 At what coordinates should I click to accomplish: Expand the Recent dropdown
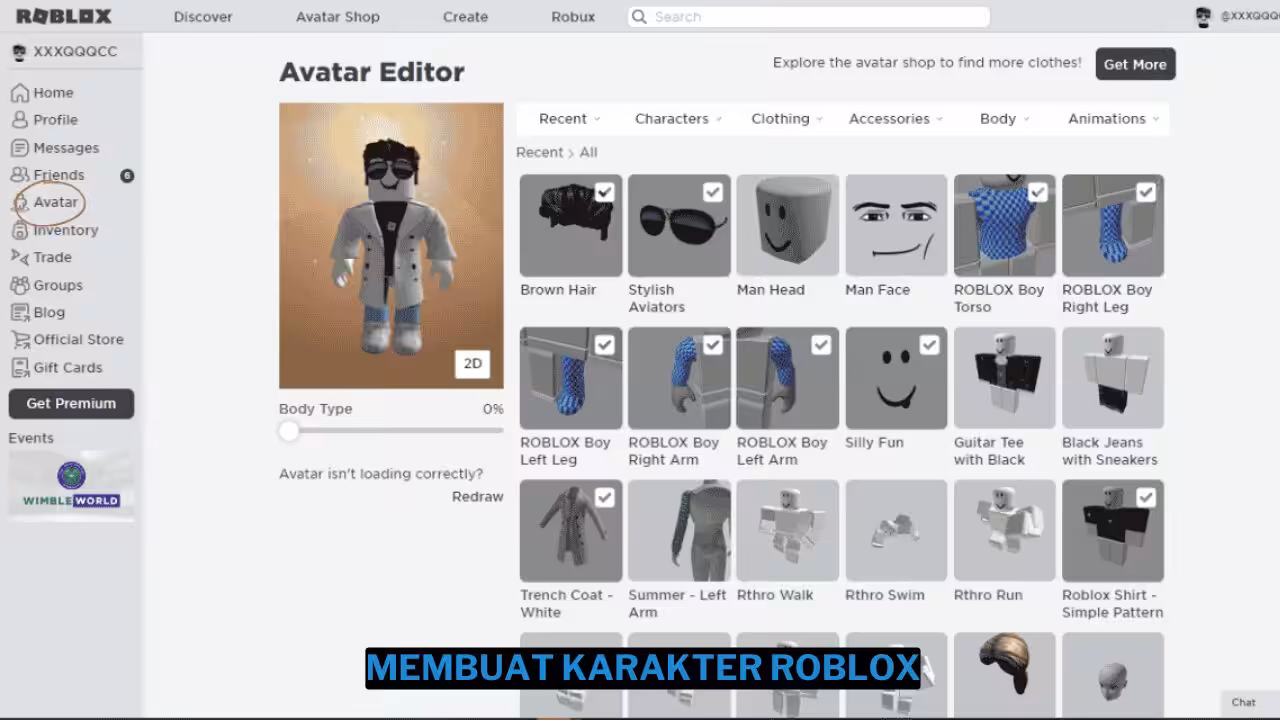pyautogui.click(x=570, y=118)
